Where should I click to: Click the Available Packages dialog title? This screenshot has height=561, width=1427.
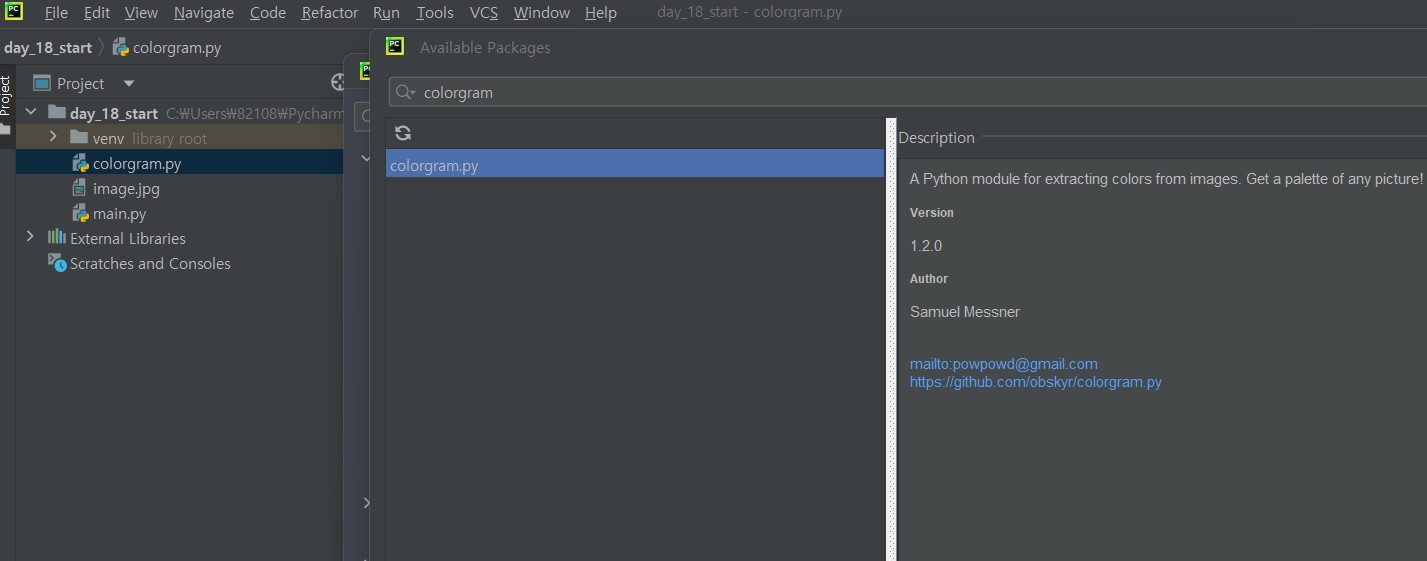(485, 47)
